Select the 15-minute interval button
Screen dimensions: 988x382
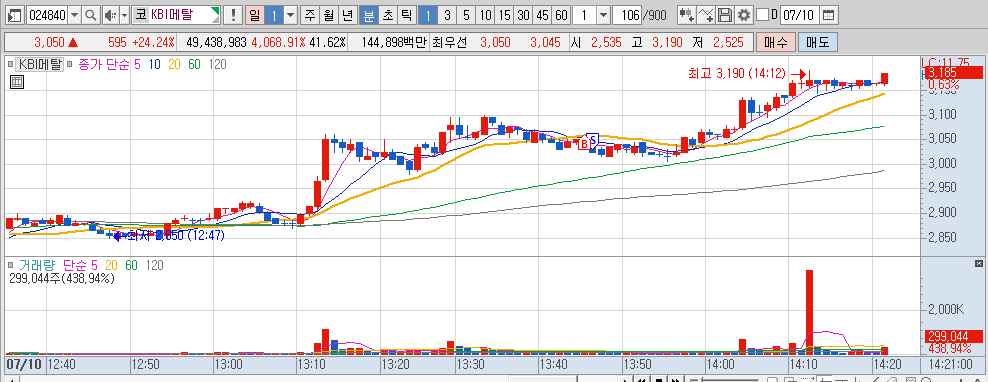tap(504, 14)
